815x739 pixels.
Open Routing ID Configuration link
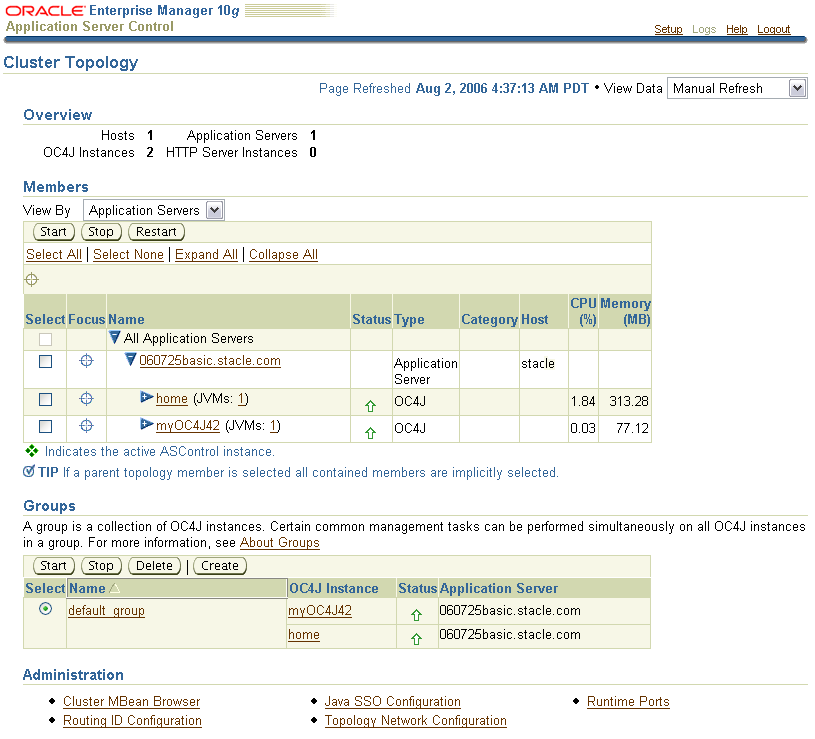tap(133, 721)
